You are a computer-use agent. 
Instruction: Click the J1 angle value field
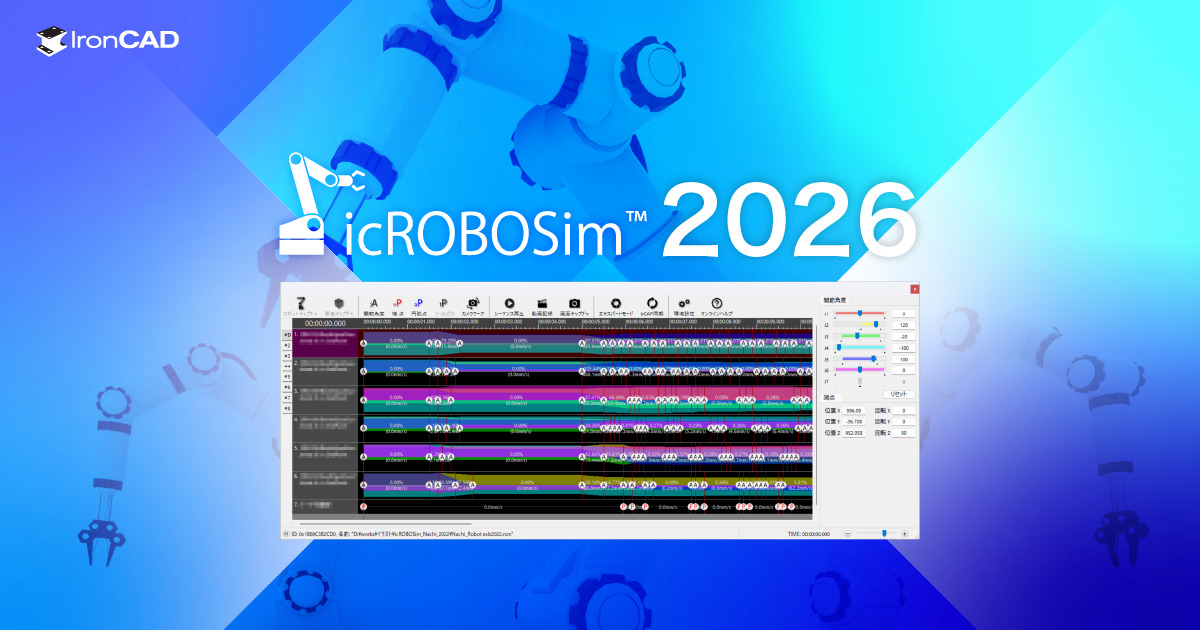click(904, 314)
